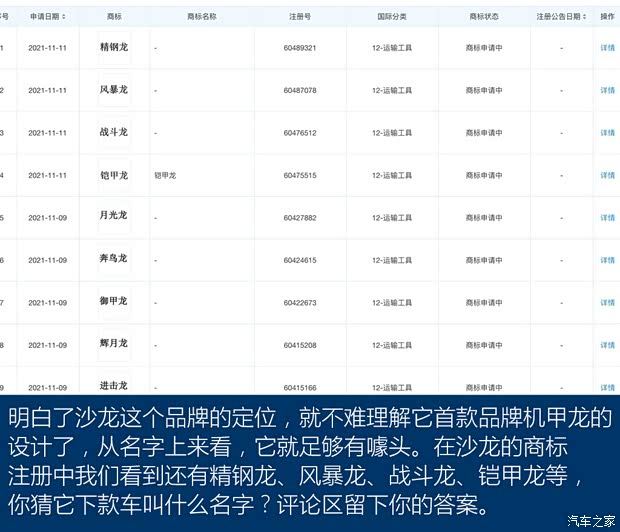Select registration number 60415166
The image size is (620, 532).
[x=300, y=388]
